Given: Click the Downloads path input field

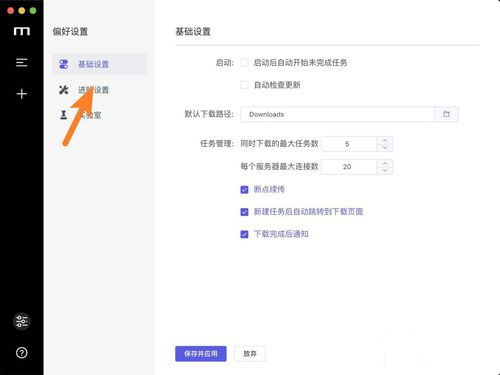Looking at the screenshot, I should click(337, 114).
